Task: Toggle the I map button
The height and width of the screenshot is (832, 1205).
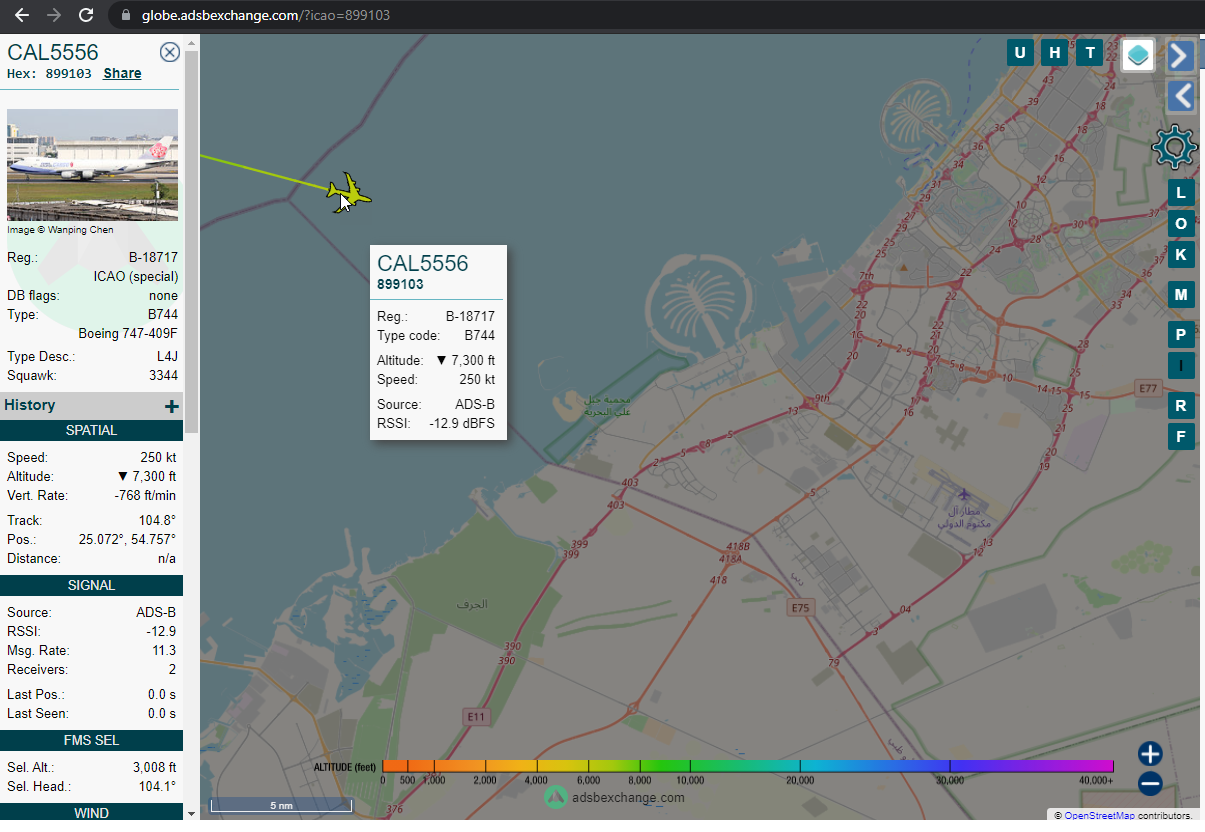Action: [1181, 366]
